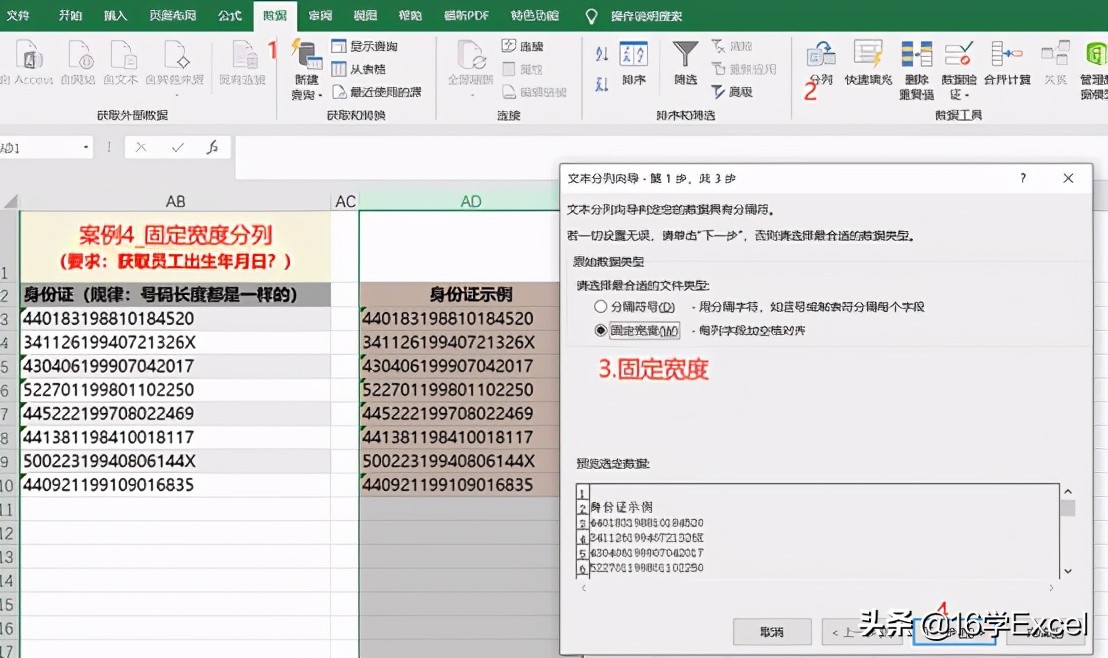This screenshot has width=1108, height=658.
Task: Switch to the 开始 Home tab
Action: click(x=70, y=15)
